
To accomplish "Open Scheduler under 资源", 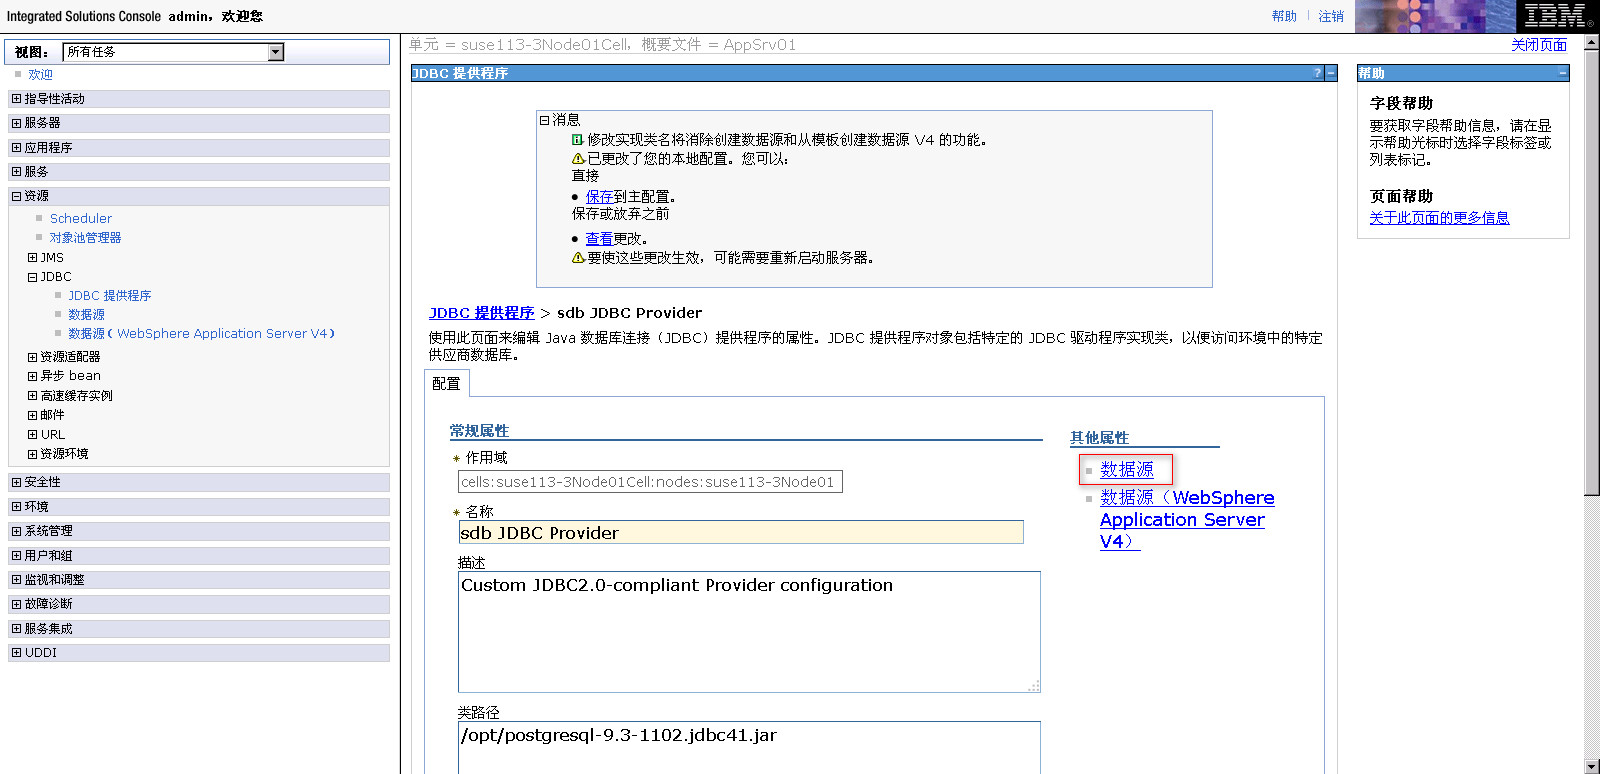I will coord(81,219).
